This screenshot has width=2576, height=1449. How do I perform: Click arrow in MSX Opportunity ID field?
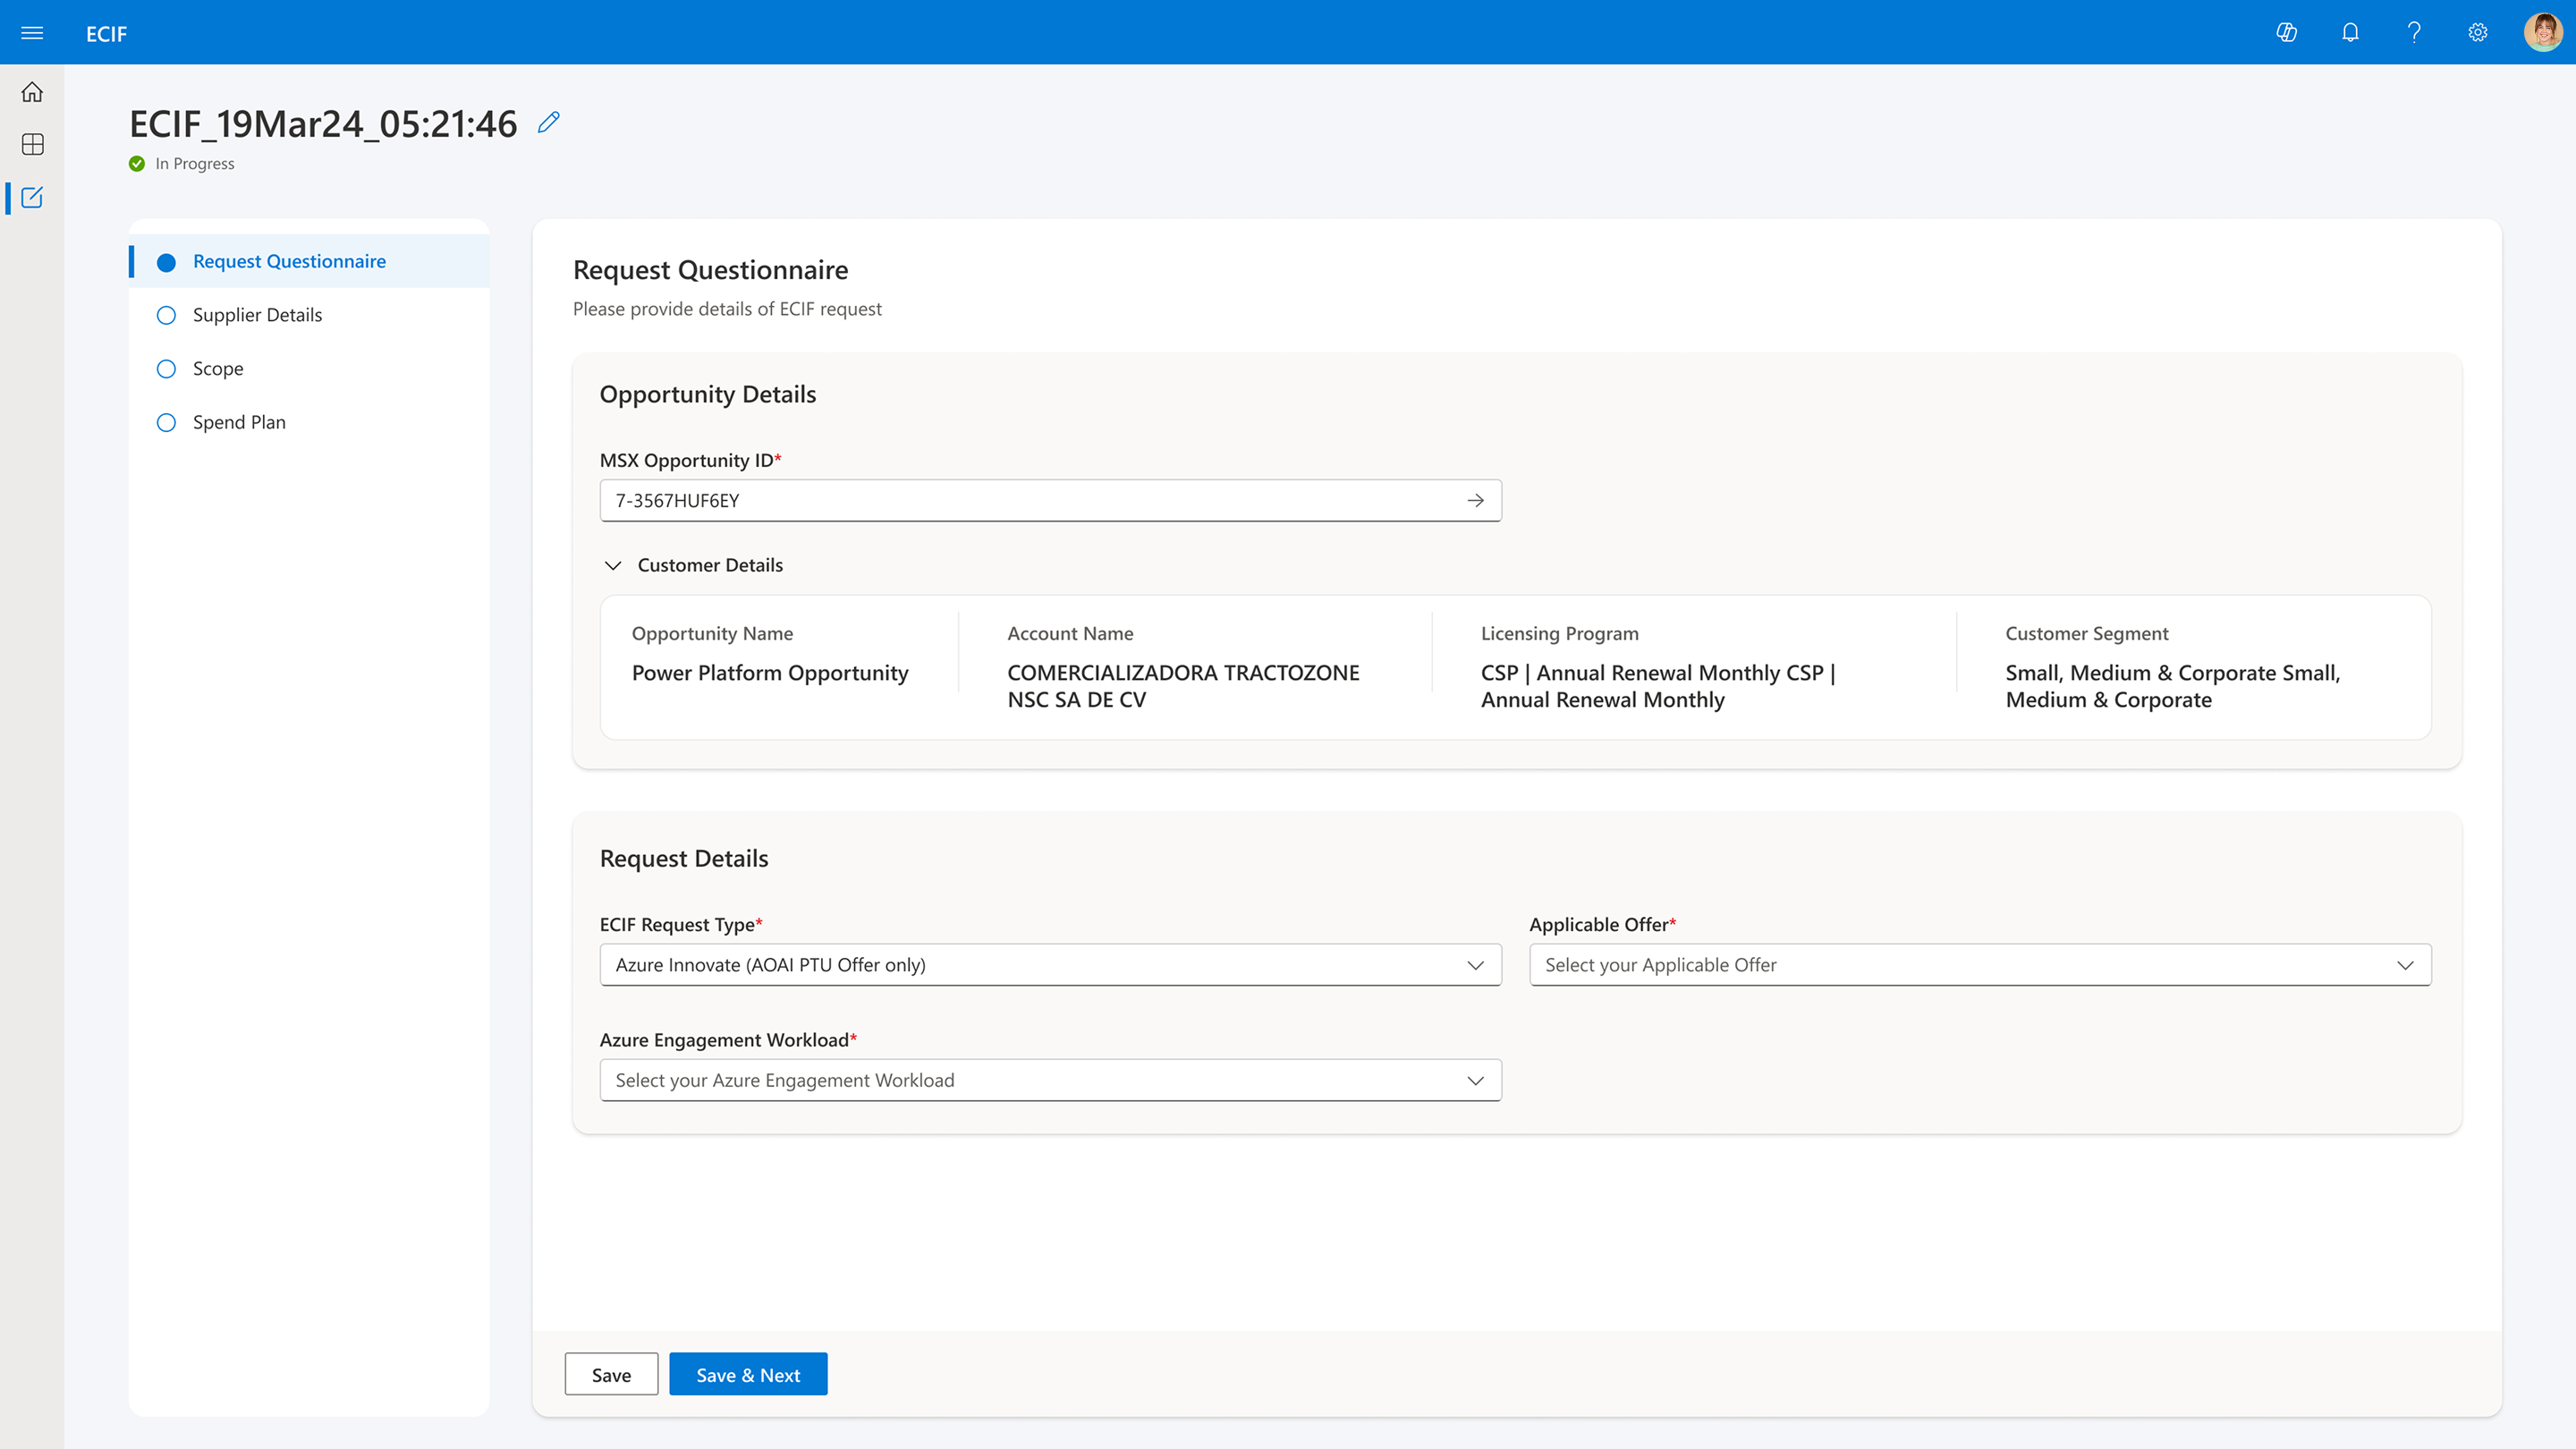coord(1475,500)
